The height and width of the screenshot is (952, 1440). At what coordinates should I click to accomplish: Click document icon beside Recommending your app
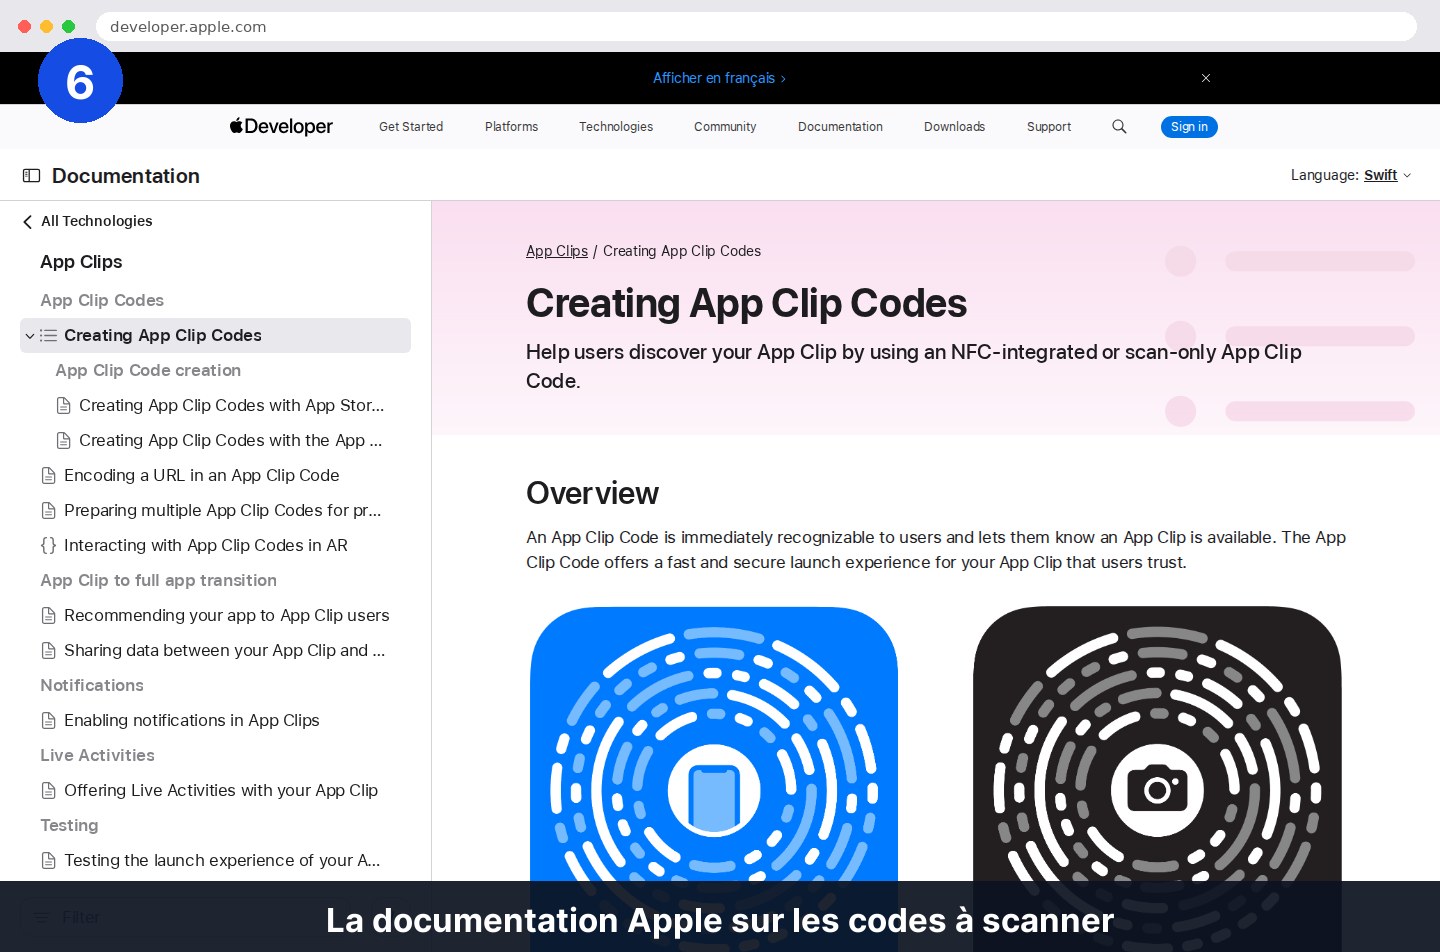tap(48, 615)
